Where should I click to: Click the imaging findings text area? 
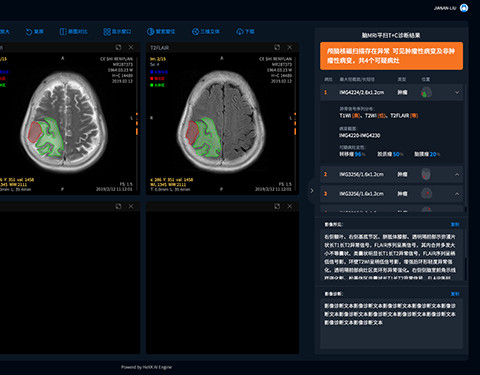(391, 255)
